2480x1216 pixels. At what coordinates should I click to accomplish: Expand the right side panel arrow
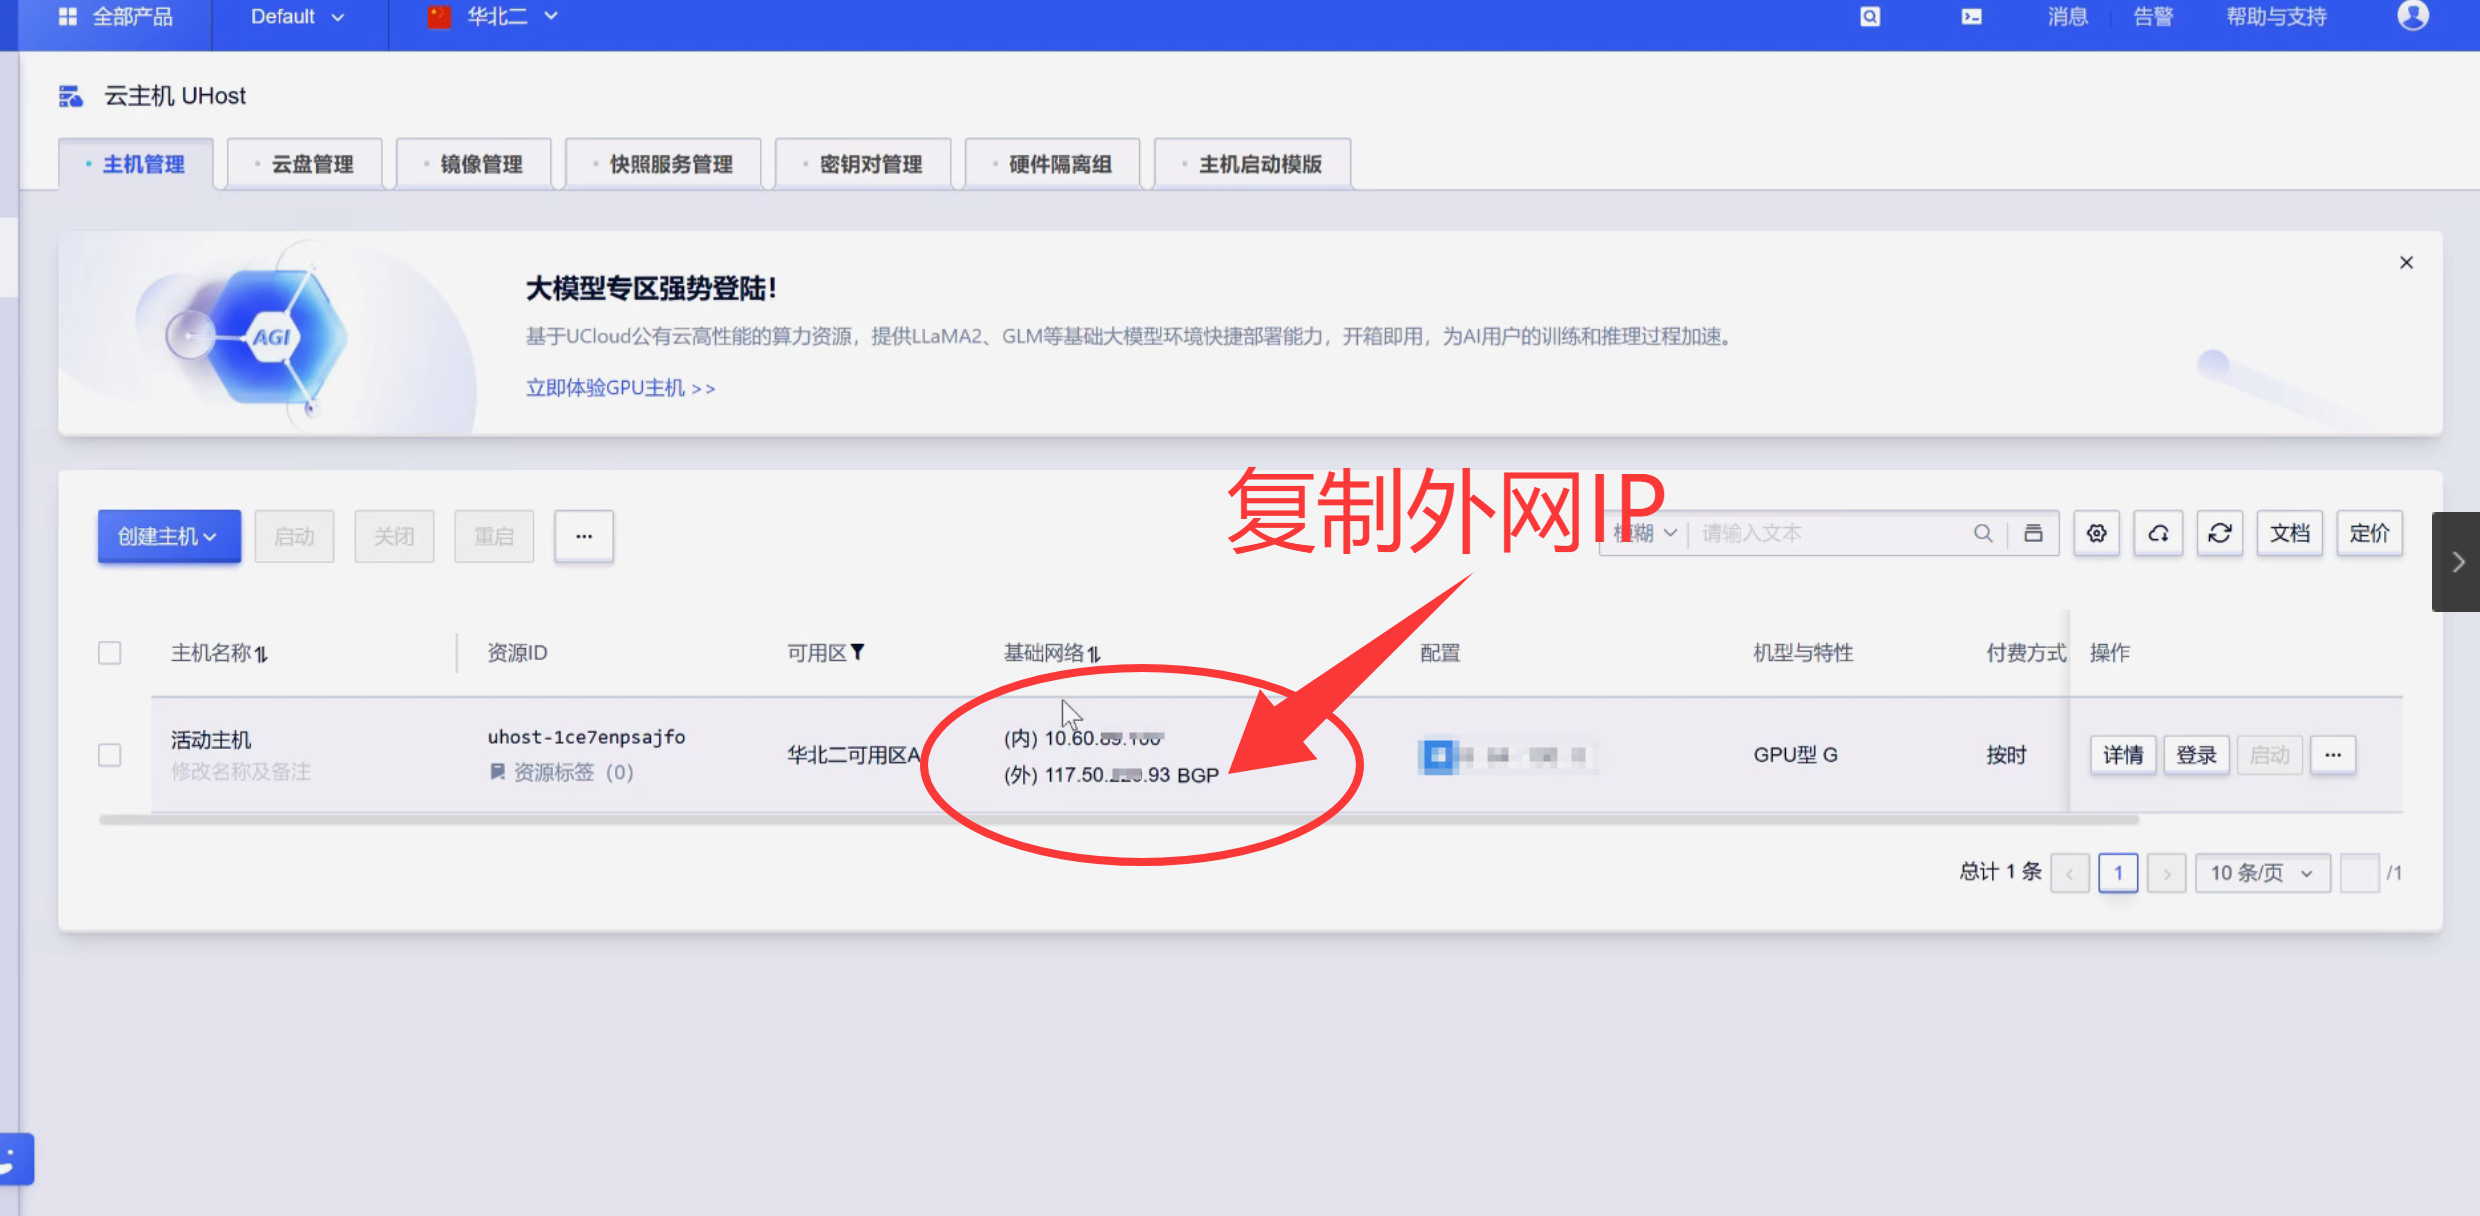[2457, 561]
